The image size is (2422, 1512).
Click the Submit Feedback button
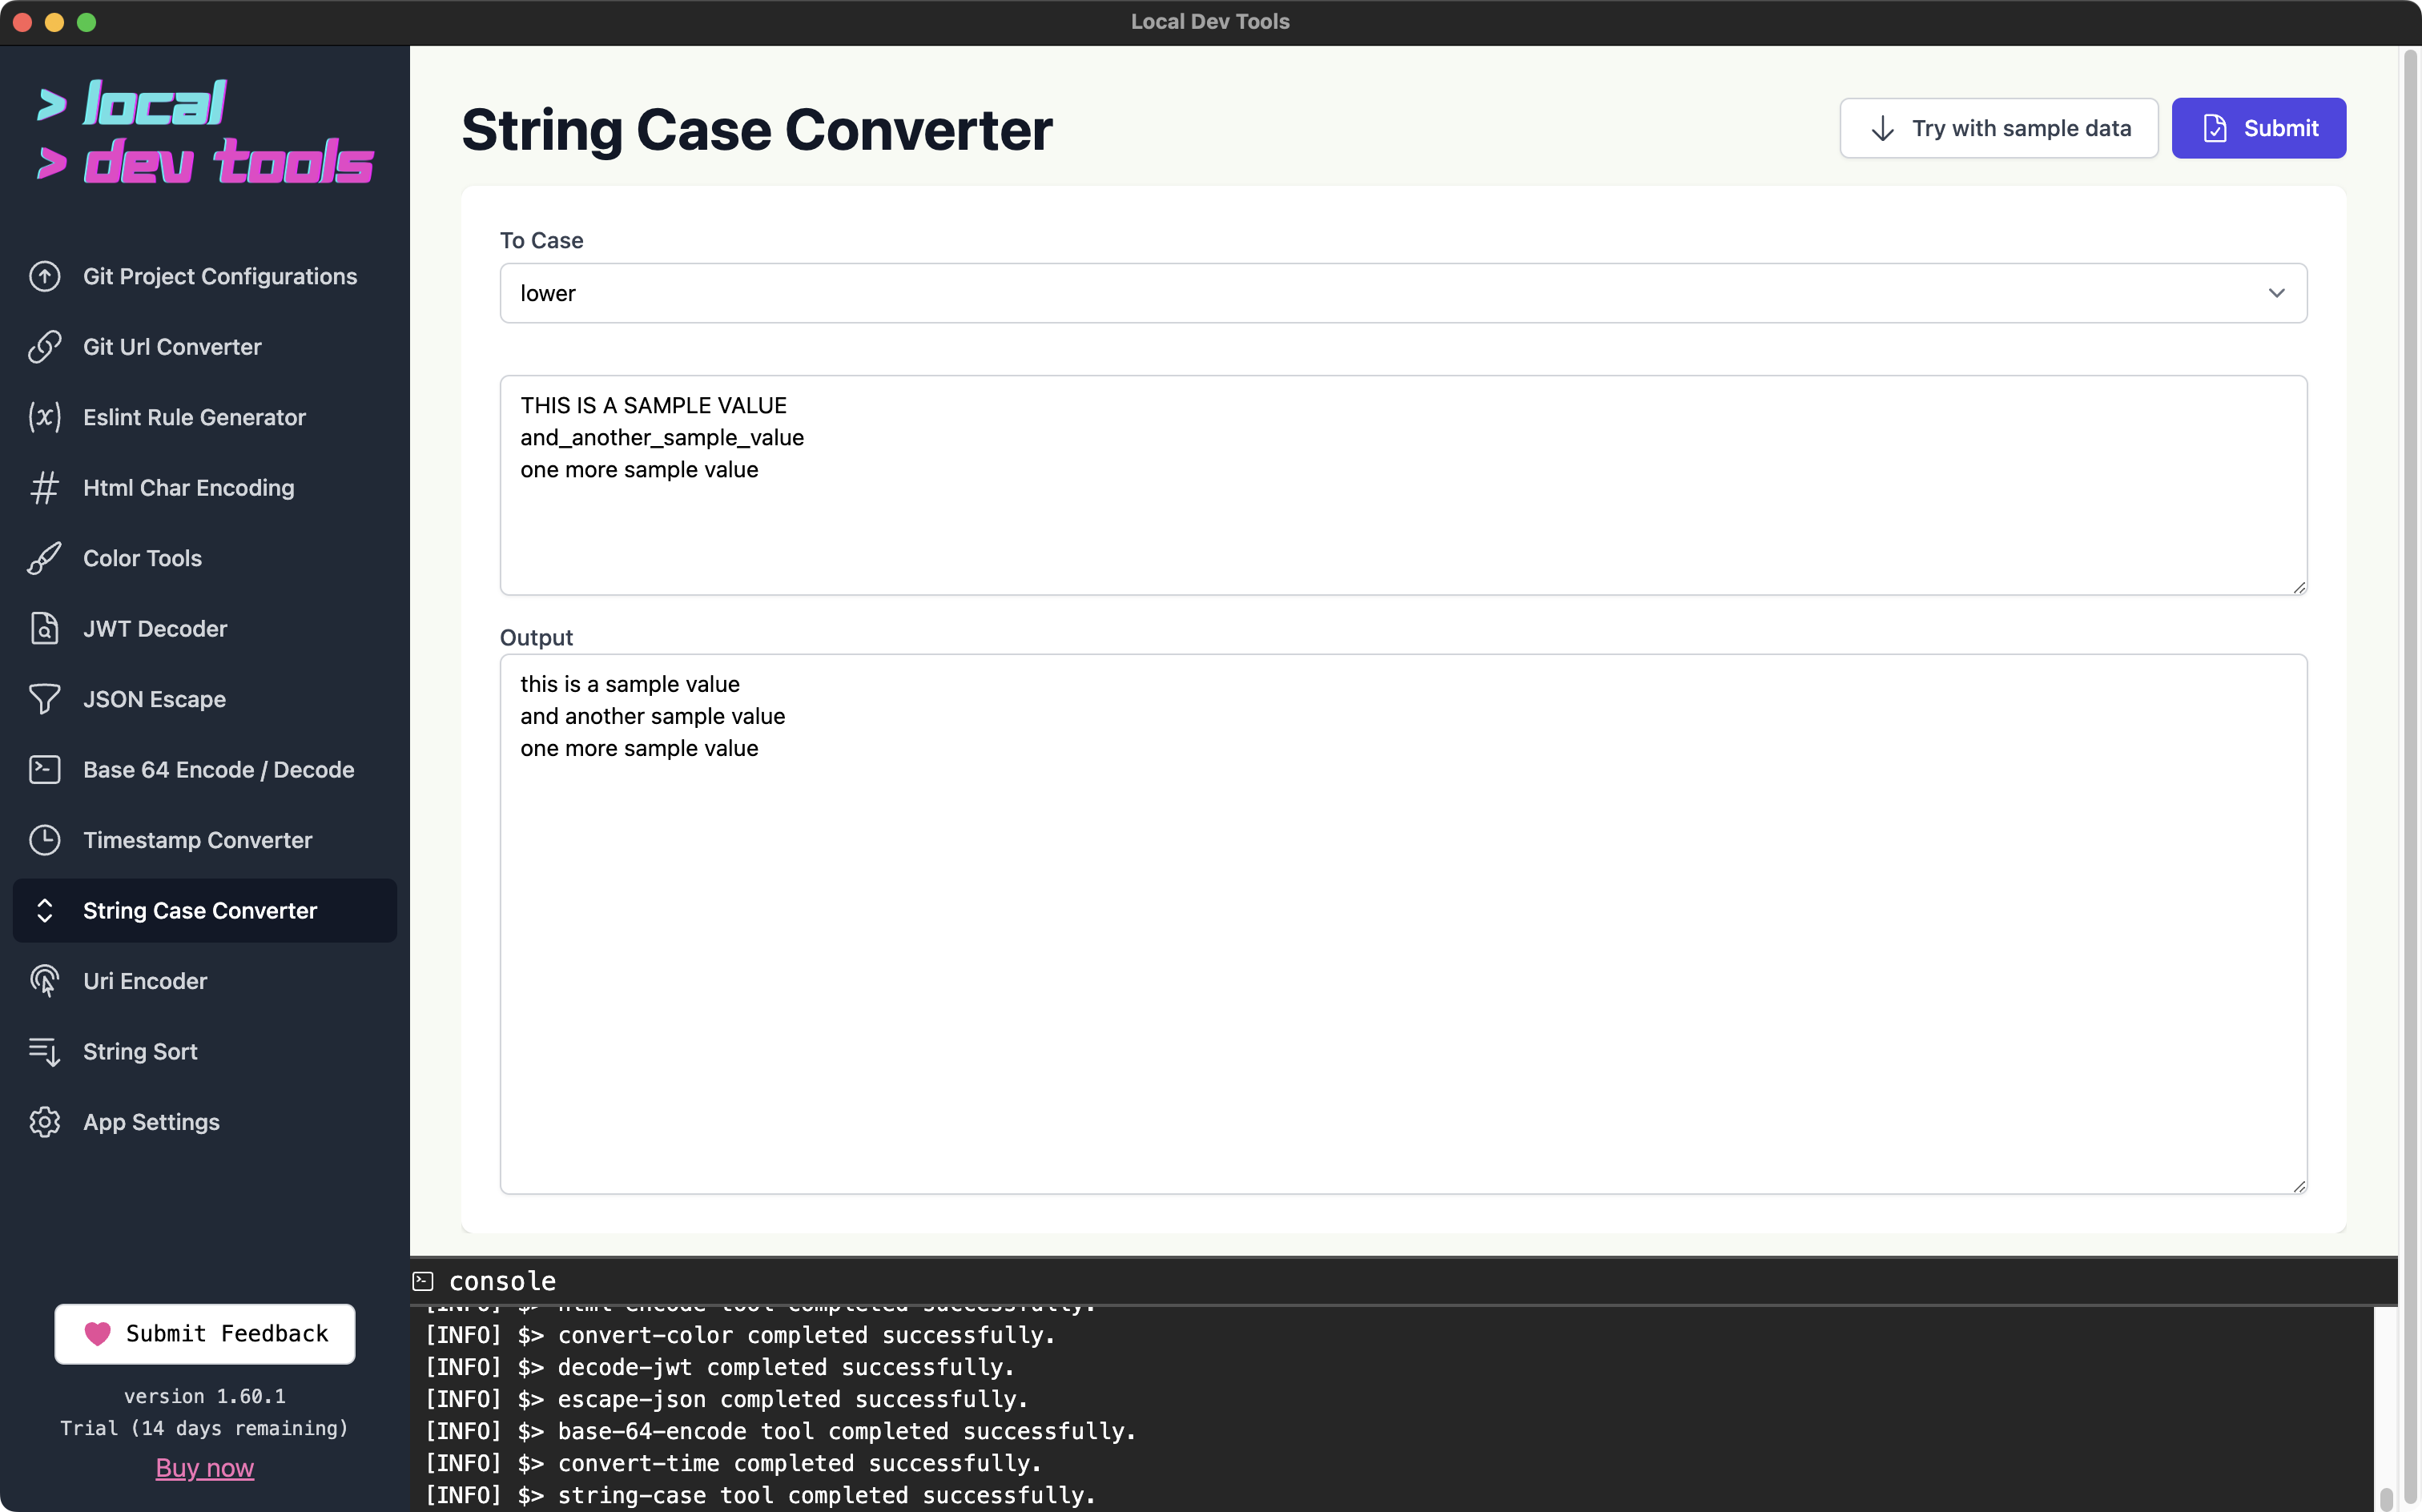(x=205, y=1334)
